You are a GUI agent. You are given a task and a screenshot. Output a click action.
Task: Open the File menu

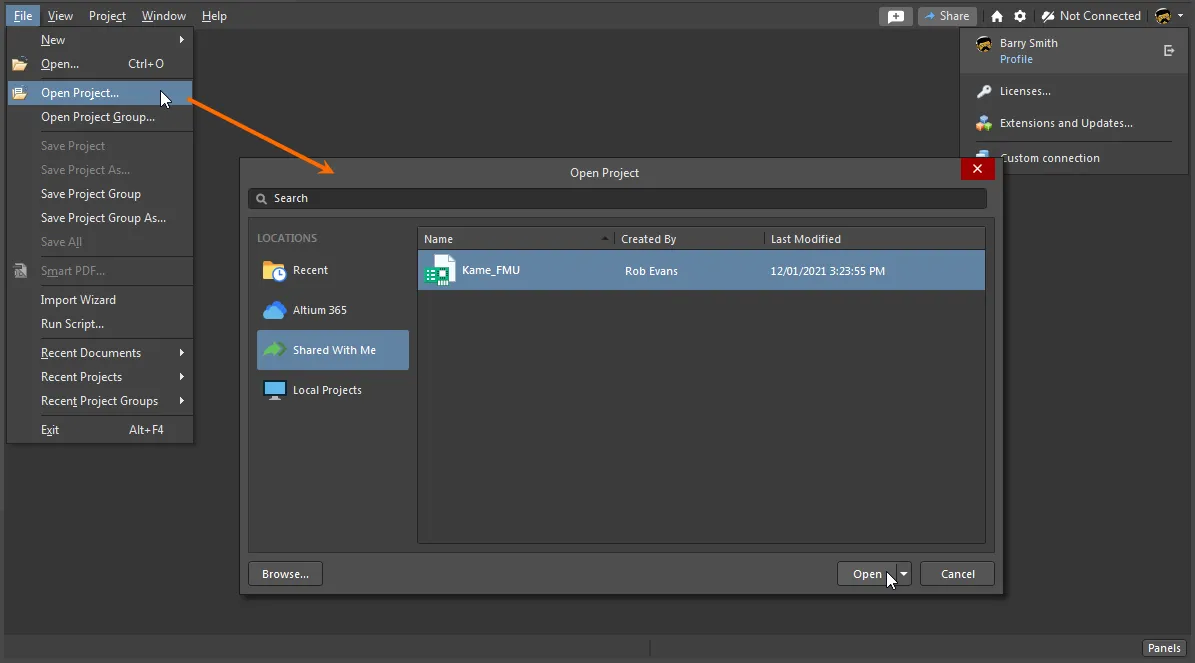coord(23,16)
